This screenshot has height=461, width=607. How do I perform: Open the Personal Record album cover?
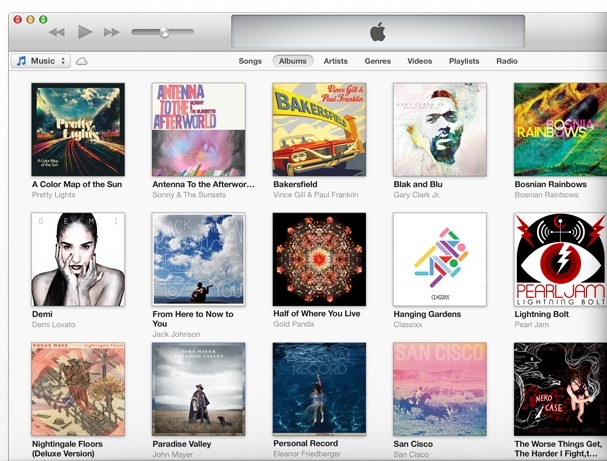tap(319, 389)
